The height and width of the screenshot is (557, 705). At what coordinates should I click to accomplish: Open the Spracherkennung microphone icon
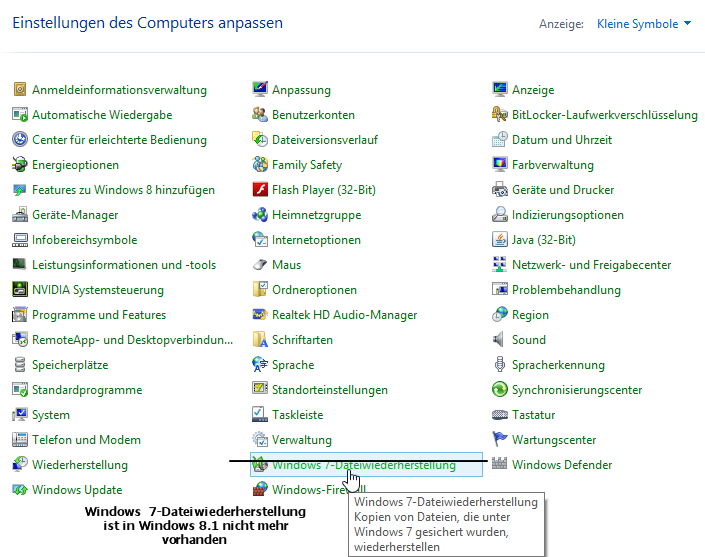[x=500, y=365]
